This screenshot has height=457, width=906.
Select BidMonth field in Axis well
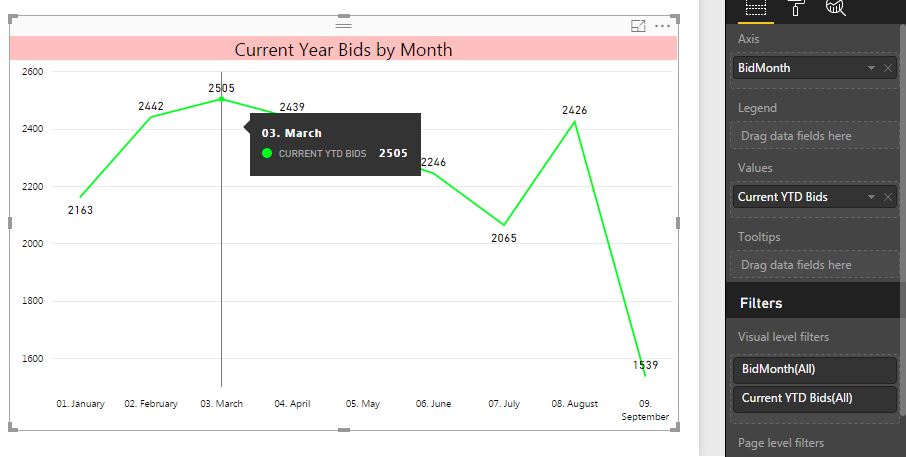tap(814, 68)
